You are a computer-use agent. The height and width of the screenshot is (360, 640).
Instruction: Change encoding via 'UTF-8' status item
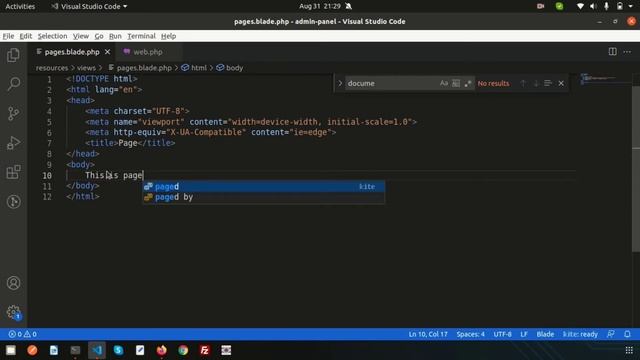(x=502, y=334)
